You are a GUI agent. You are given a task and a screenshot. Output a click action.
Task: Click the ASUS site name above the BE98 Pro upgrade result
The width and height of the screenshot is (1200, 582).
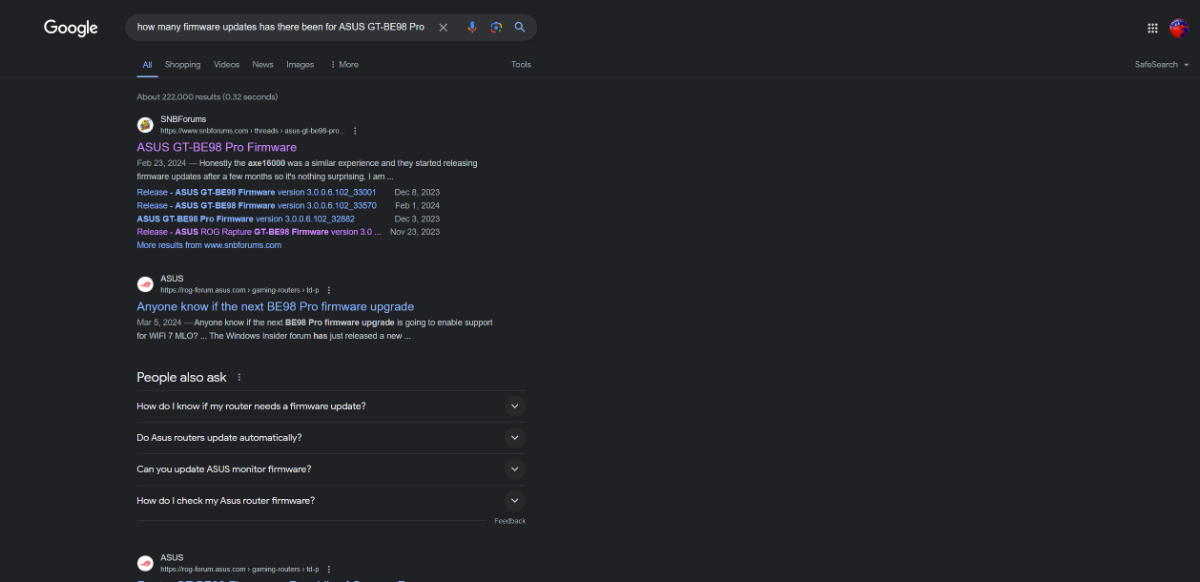coord(172,278)
